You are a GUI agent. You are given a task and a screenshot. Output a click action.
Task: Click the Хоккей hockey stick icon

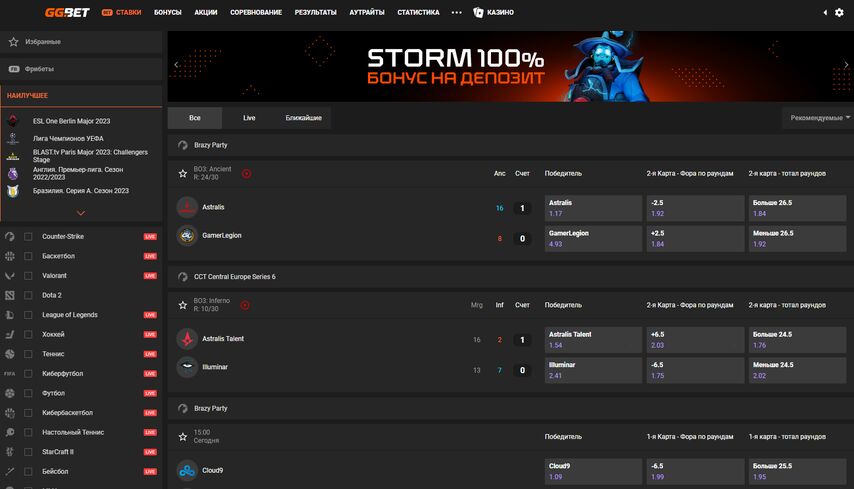10,334
